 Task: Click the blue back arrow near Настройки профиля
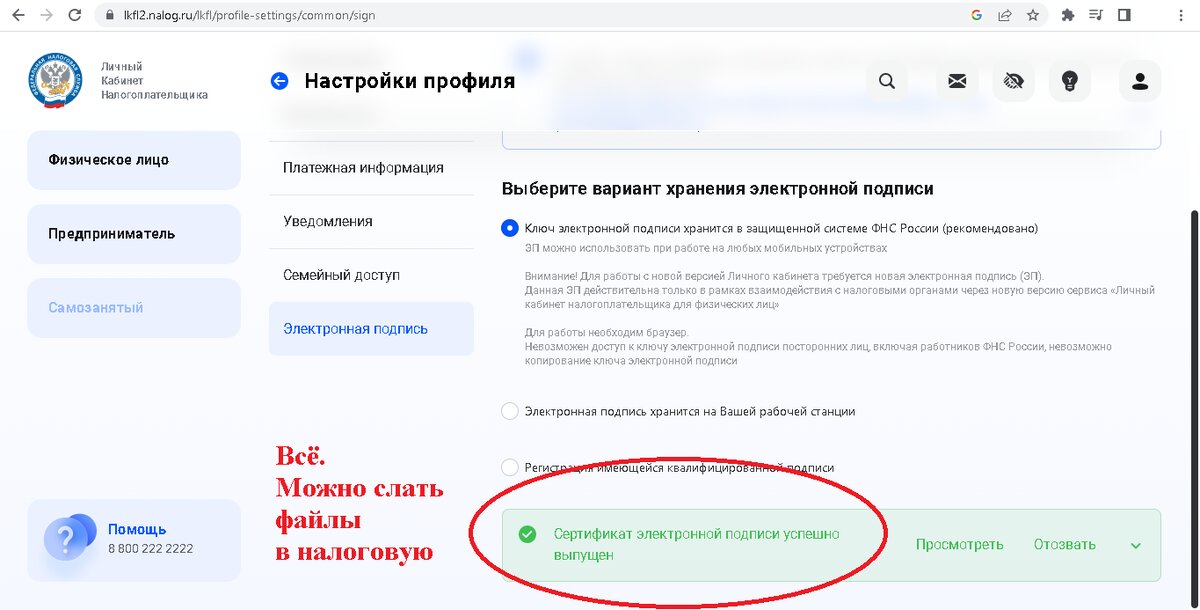click(279, 81)
